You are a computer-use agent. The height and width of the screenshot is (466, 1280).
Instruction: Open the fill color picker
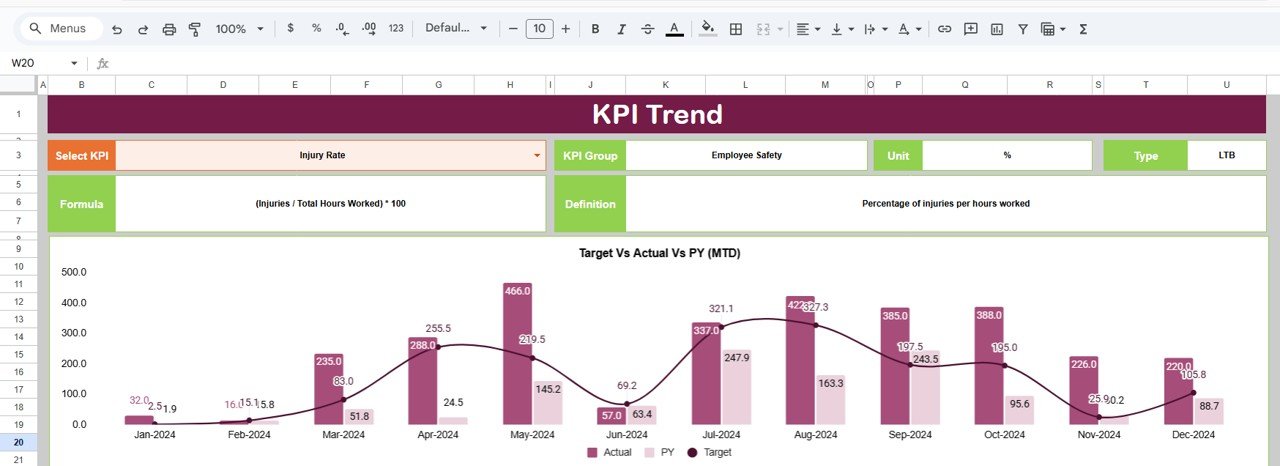pyautogui.click(x=708, y=29)
